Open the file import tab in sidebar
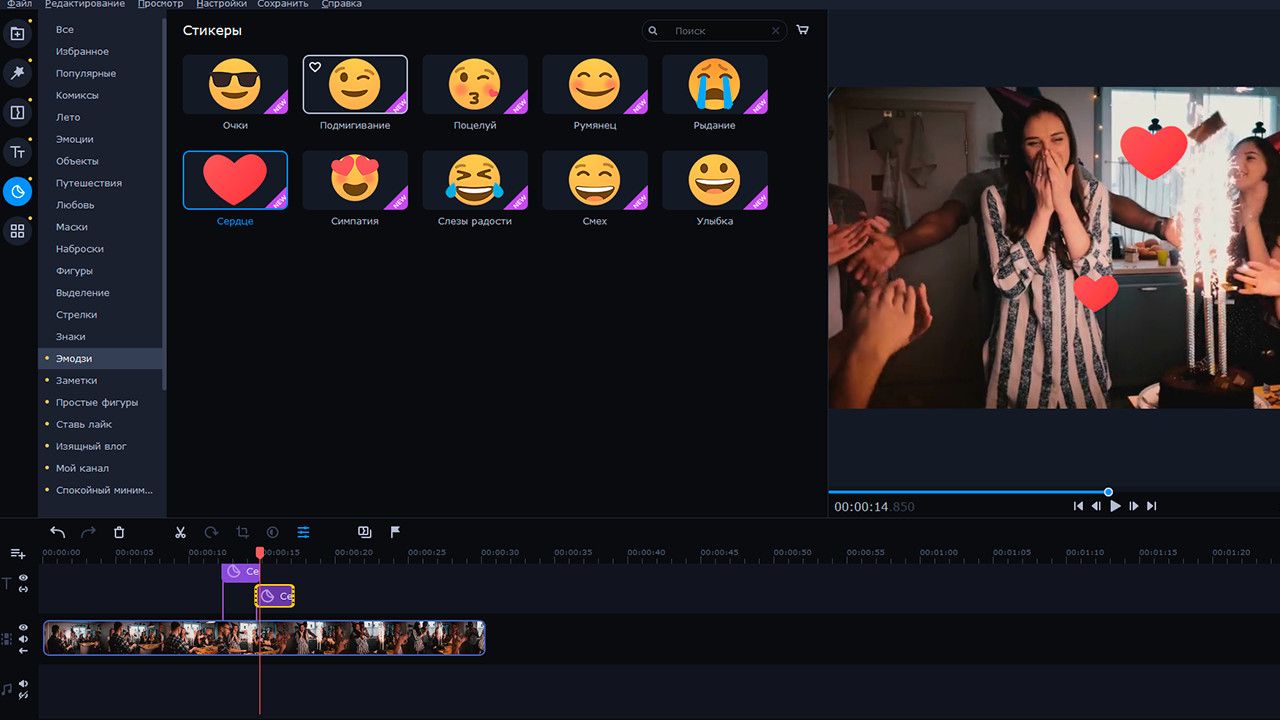Screen dimensions: 1280x720 tap(17, 34)
